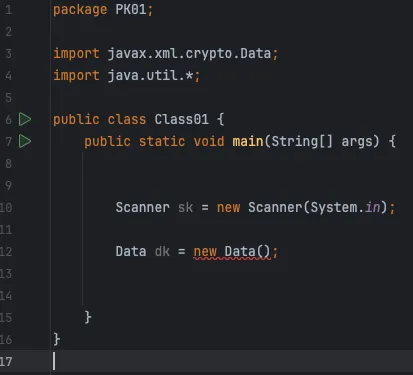Click 'class' keyword on line 6
Screen dimensions: 413x375
127,119
